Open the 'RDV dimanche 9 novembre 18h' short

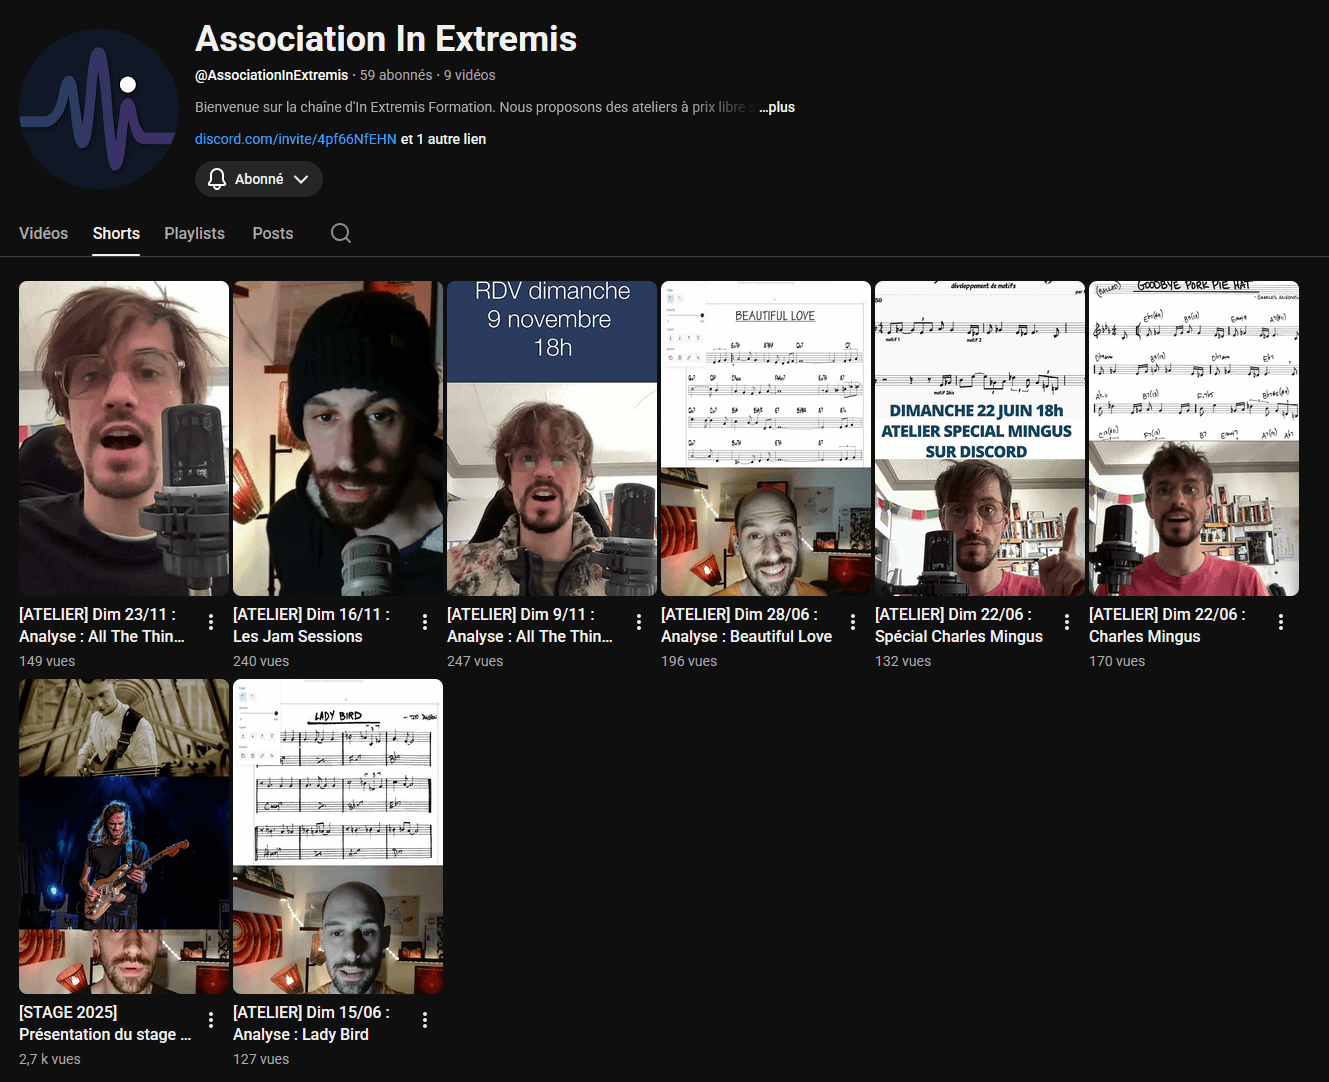pyautogui.click(x=551, y=437)
